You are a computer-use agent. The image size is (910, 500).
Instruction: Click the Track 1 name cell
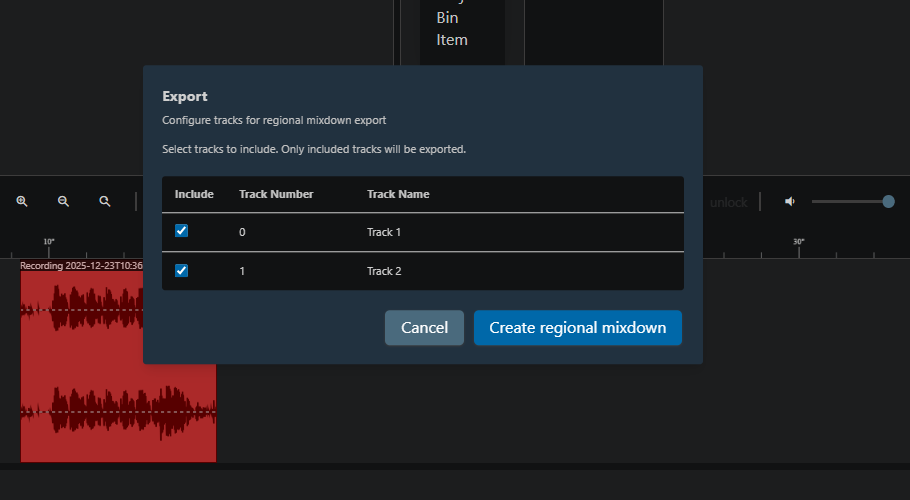pos(384,232)
